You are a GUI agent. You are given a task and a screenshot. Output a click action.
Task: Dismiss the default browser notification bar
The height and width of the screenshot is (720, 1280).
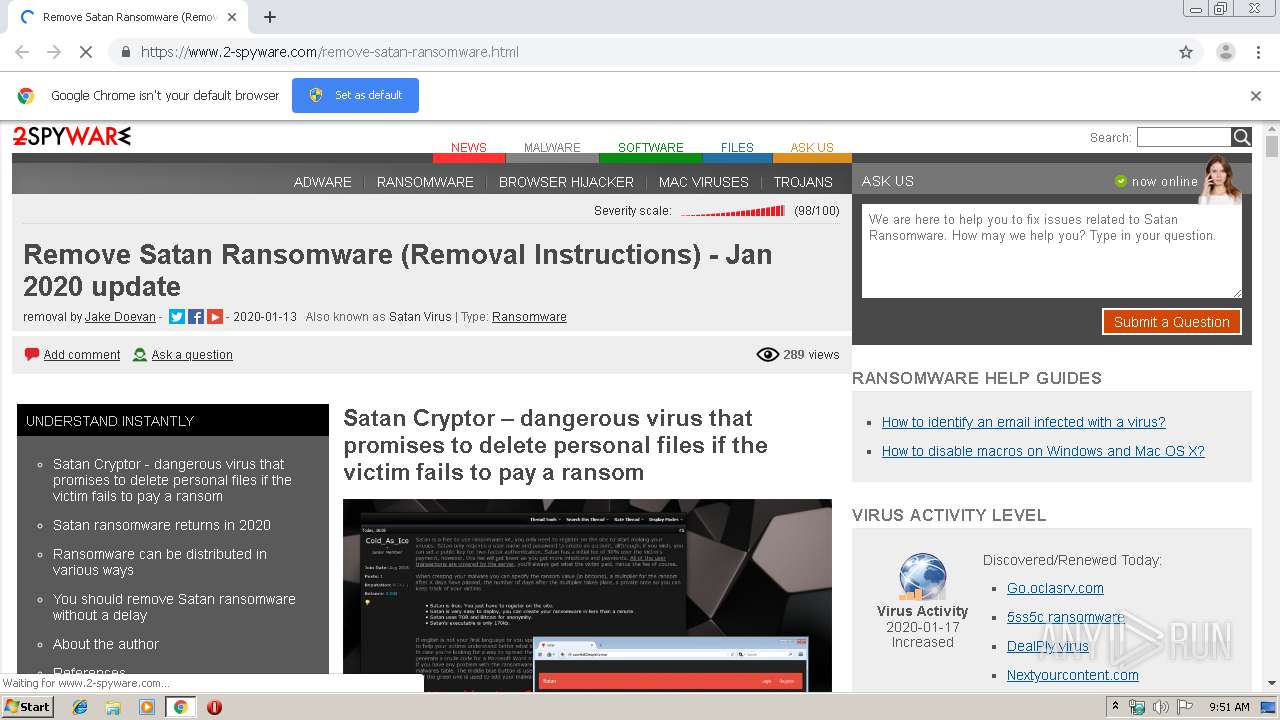click(x=1256, y=96)
